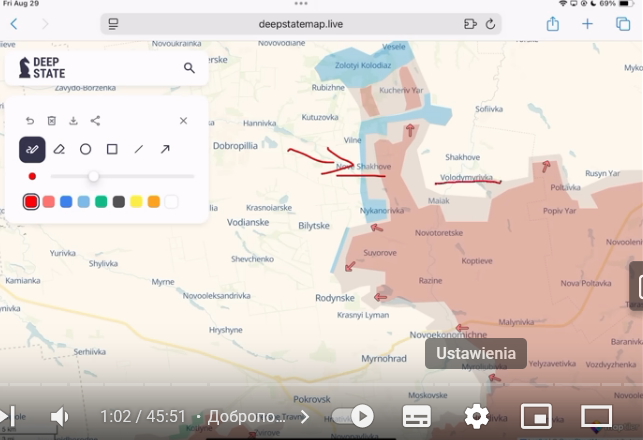Choose the circle shape tool

(x=86, y=149)
